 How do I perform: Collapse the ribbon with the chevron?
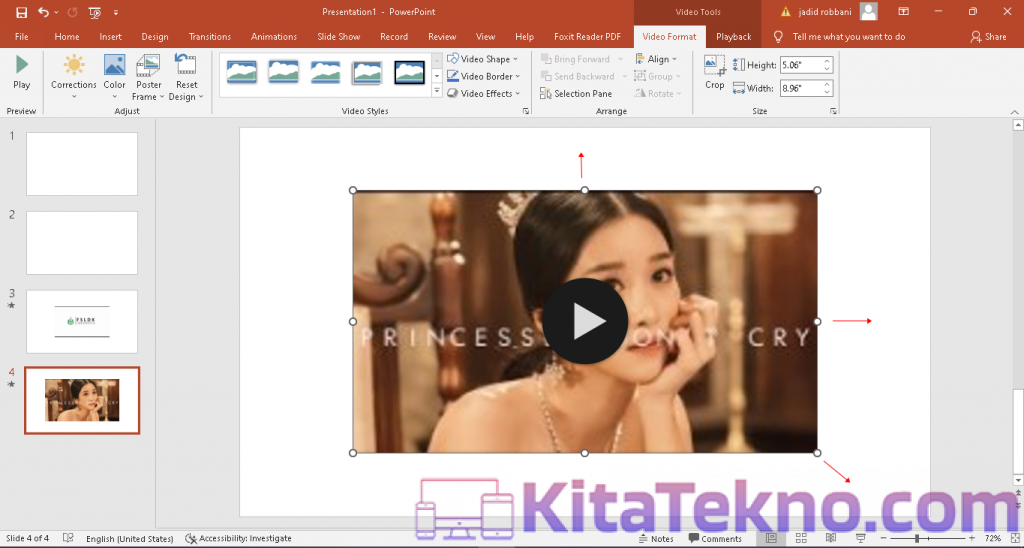pyautogui.click(x=1014, y=112)
